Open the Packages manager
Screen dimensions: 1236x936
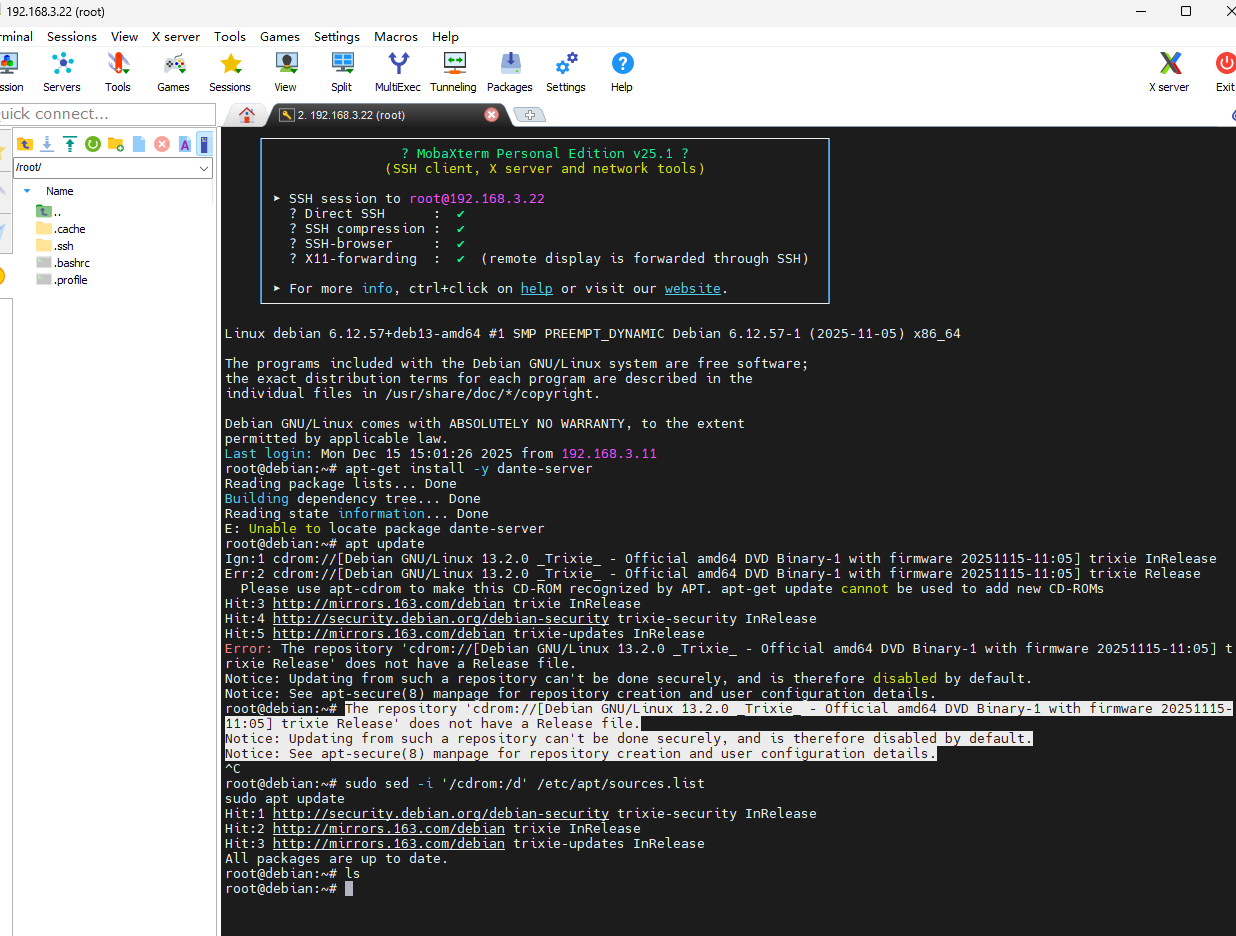click(x=510, y=72)
